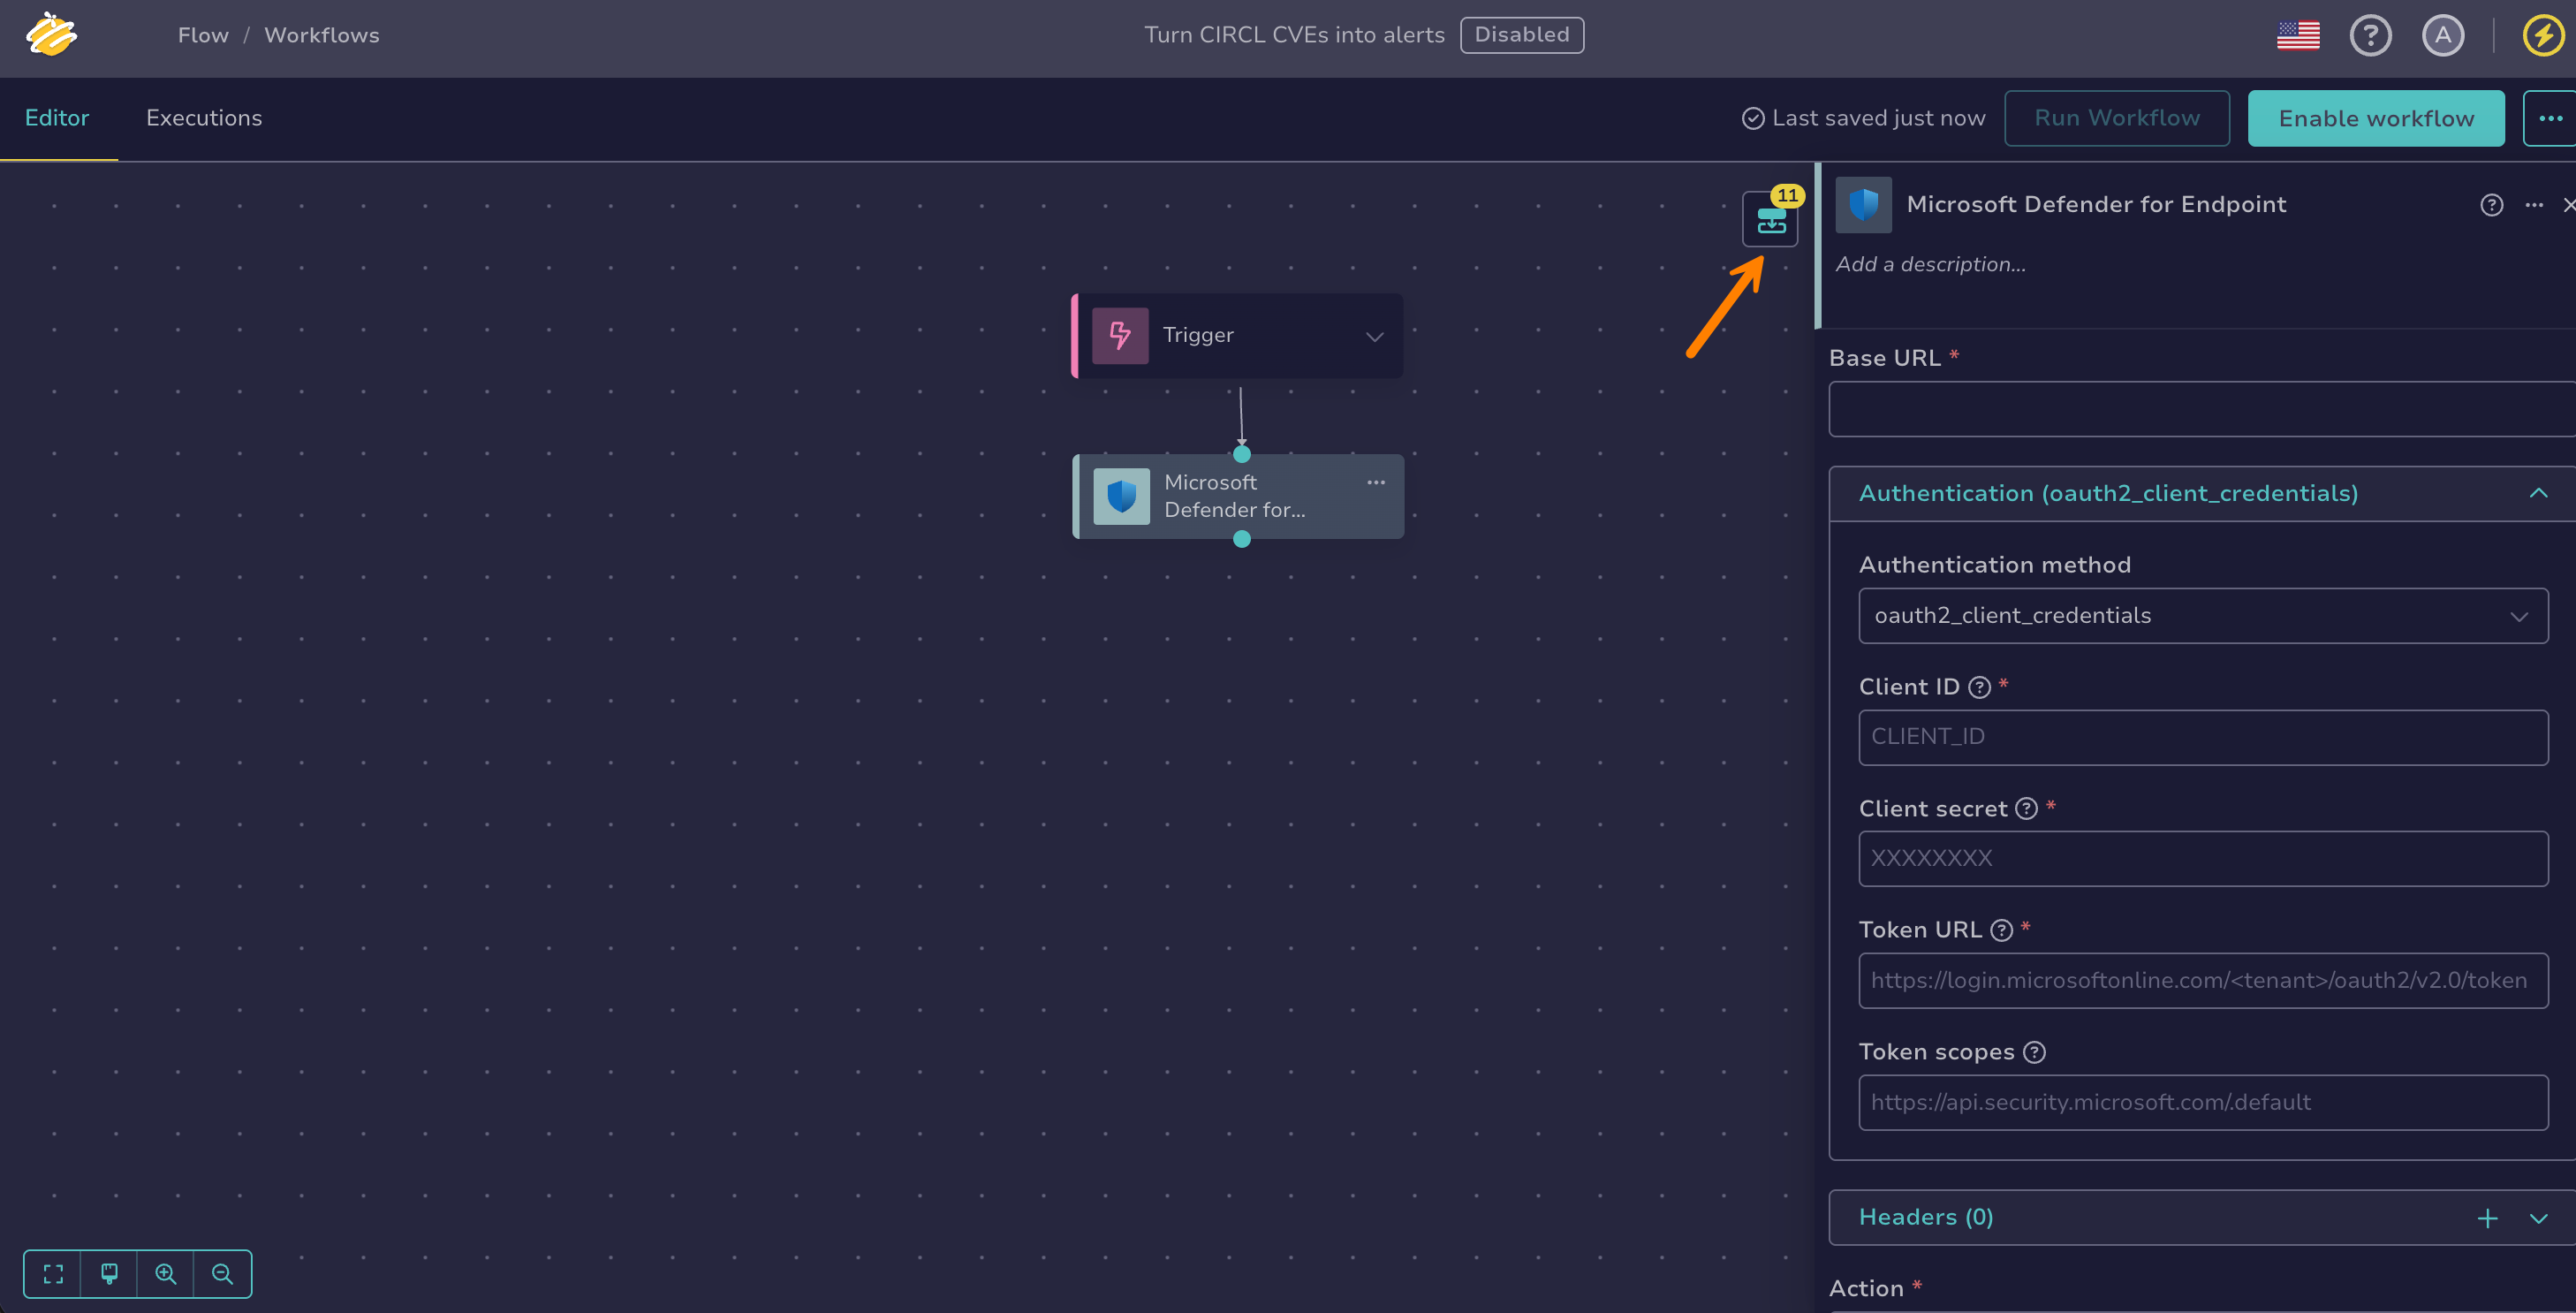Click the yellow lightning bolt icon

point(2542,35)
